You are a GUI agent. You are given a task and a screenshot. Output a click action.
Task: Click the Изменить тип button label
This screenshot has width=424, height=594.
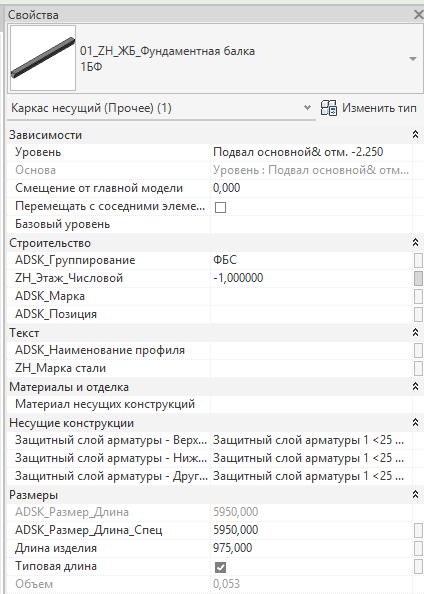click(379, 108)
